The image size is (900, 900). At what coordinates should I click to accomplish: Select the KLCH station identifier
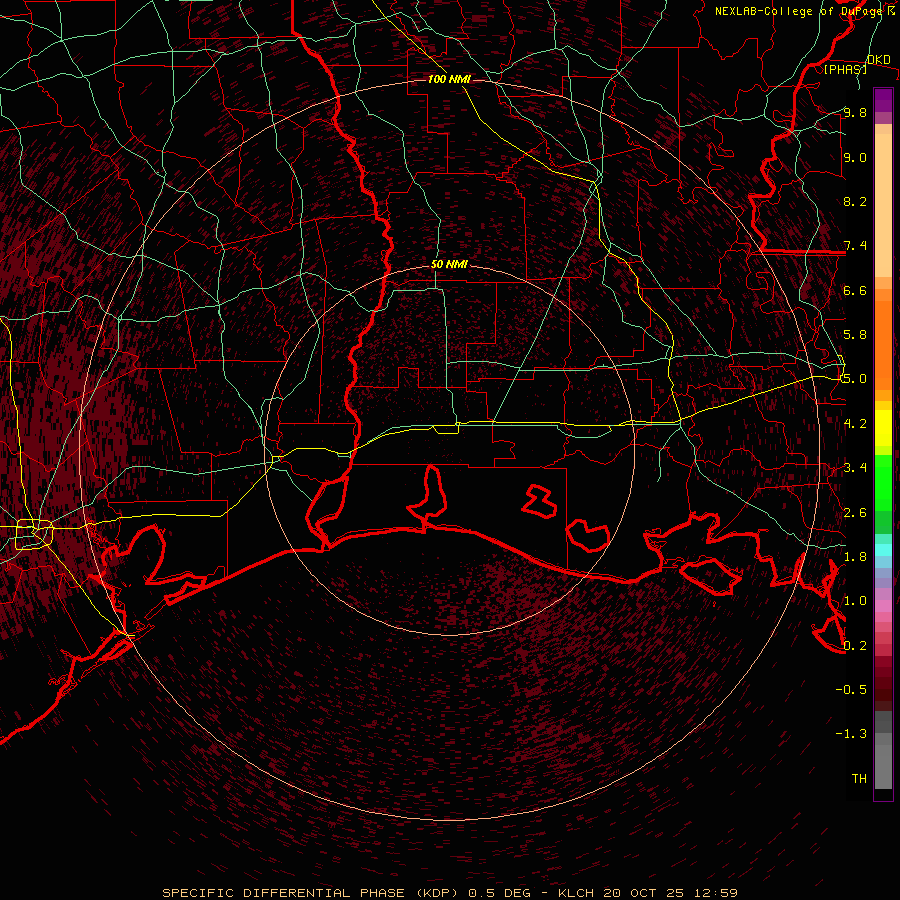(577, 893)
